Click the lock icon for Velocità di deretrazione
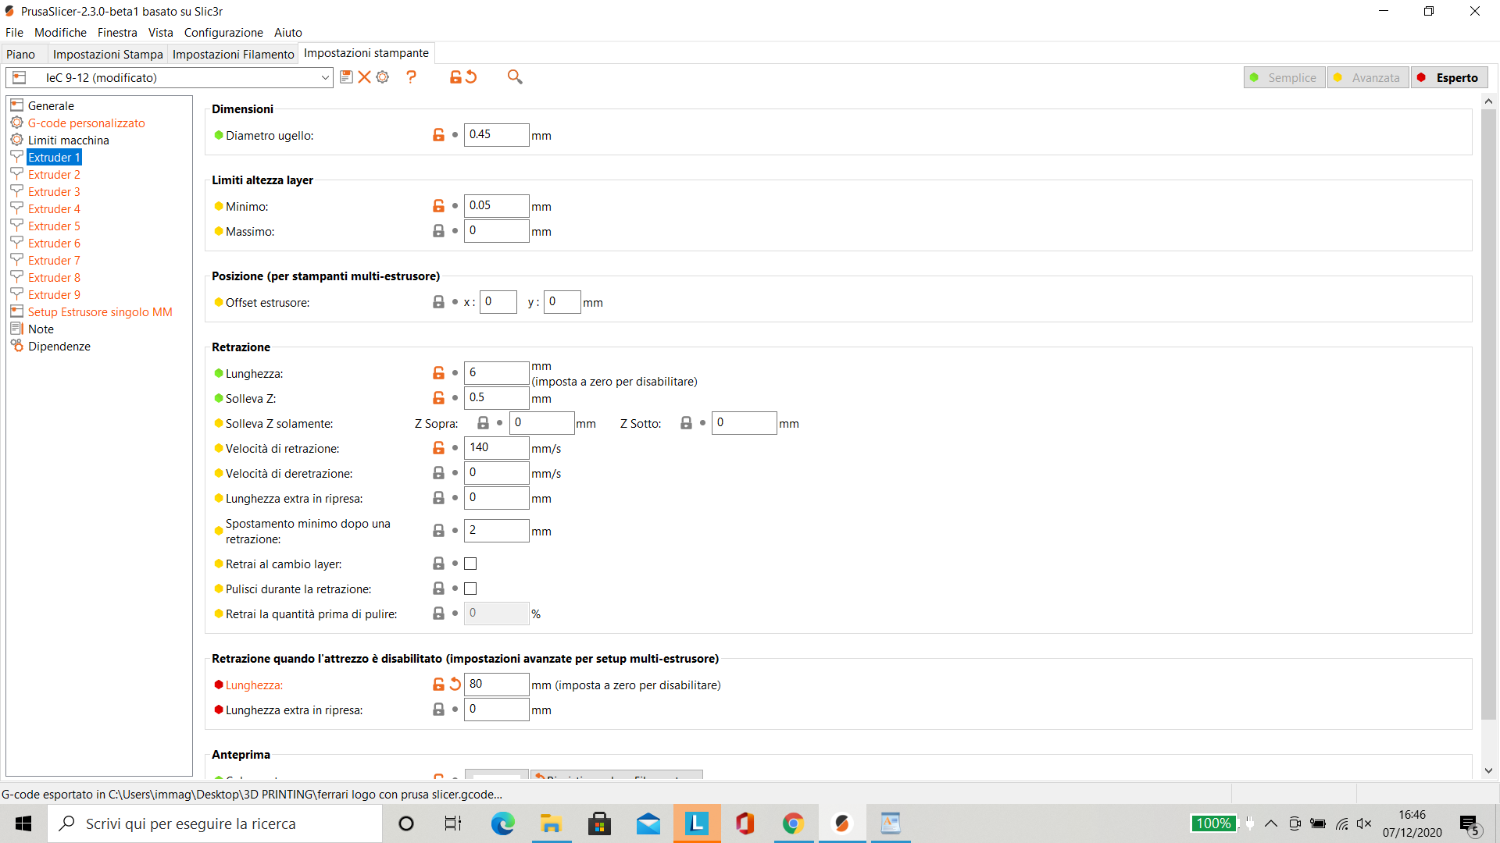This screenshot has width=1500, height=843. point(438,473)
